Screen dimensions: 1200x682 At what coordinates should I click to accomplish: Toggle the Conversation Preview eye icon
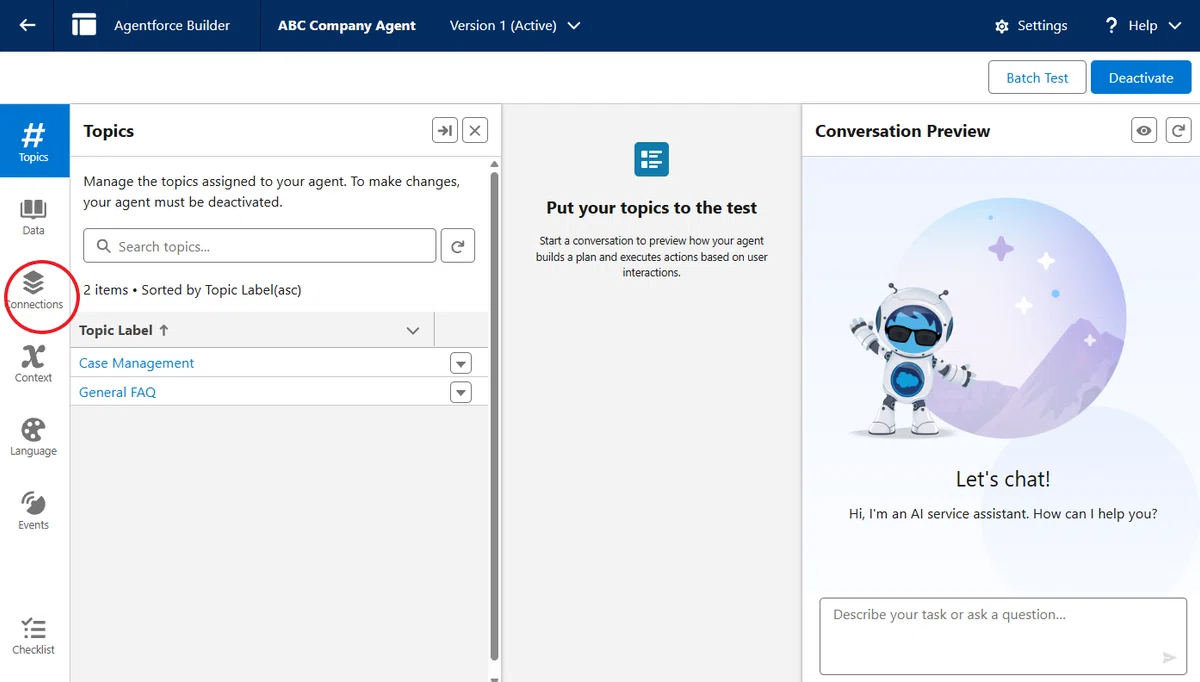coord(1145,130)
